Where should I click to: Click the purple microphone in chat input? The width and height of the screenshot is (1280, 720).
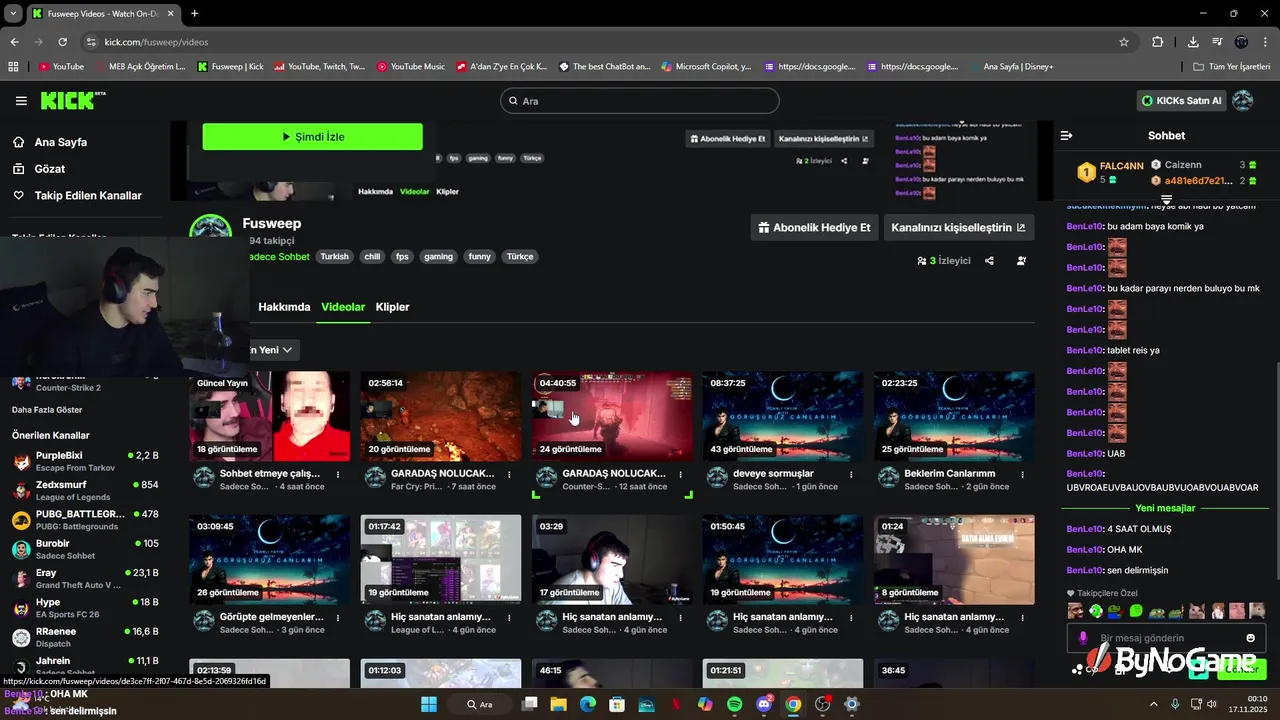[1082, 638]
